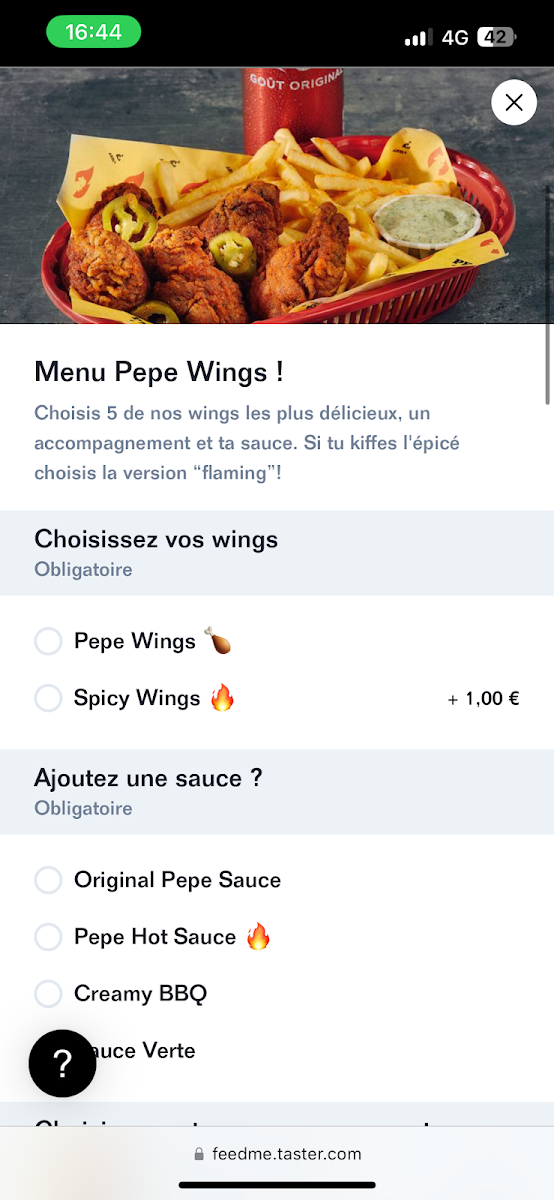This screenshot has width=554, height=1200.
Task: Tap the padlock icon beside feedme.taster.com
Action: click(x=199, y=1154)
